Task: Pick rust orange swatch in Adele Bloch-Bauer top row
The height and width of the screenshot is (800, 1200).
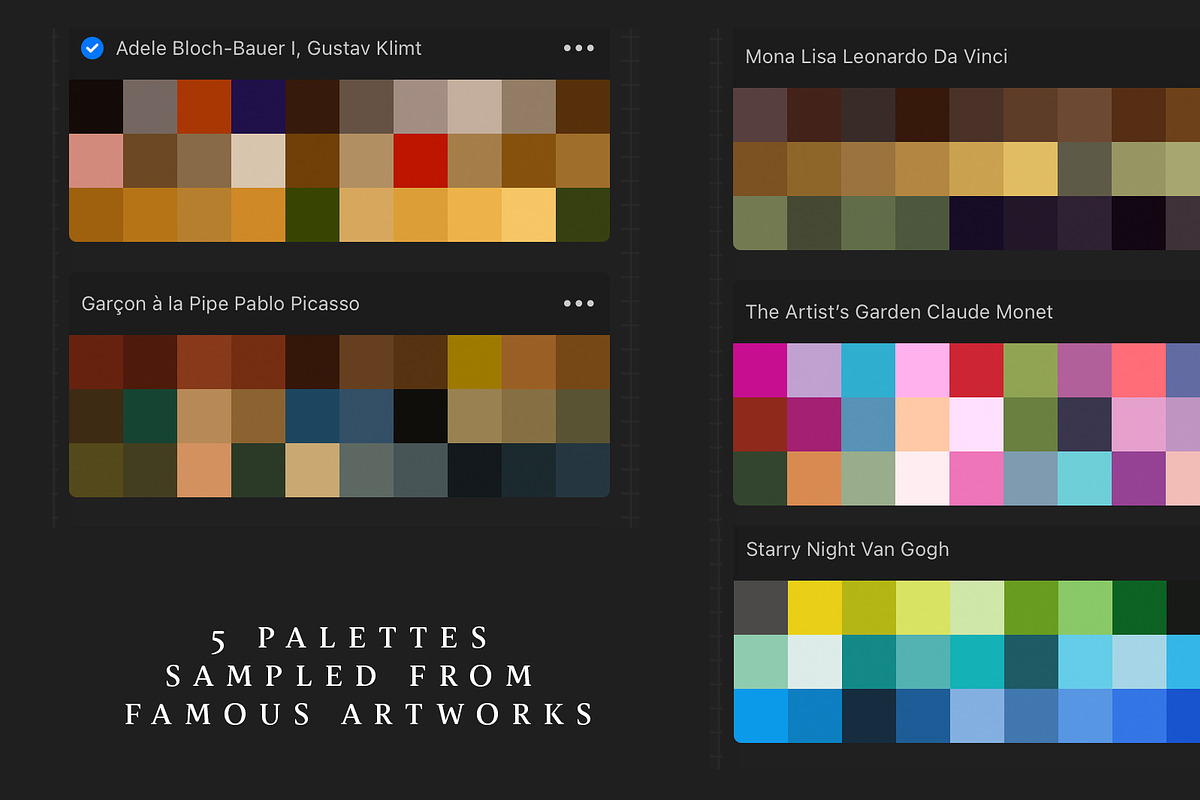Action: click(204, 107)
